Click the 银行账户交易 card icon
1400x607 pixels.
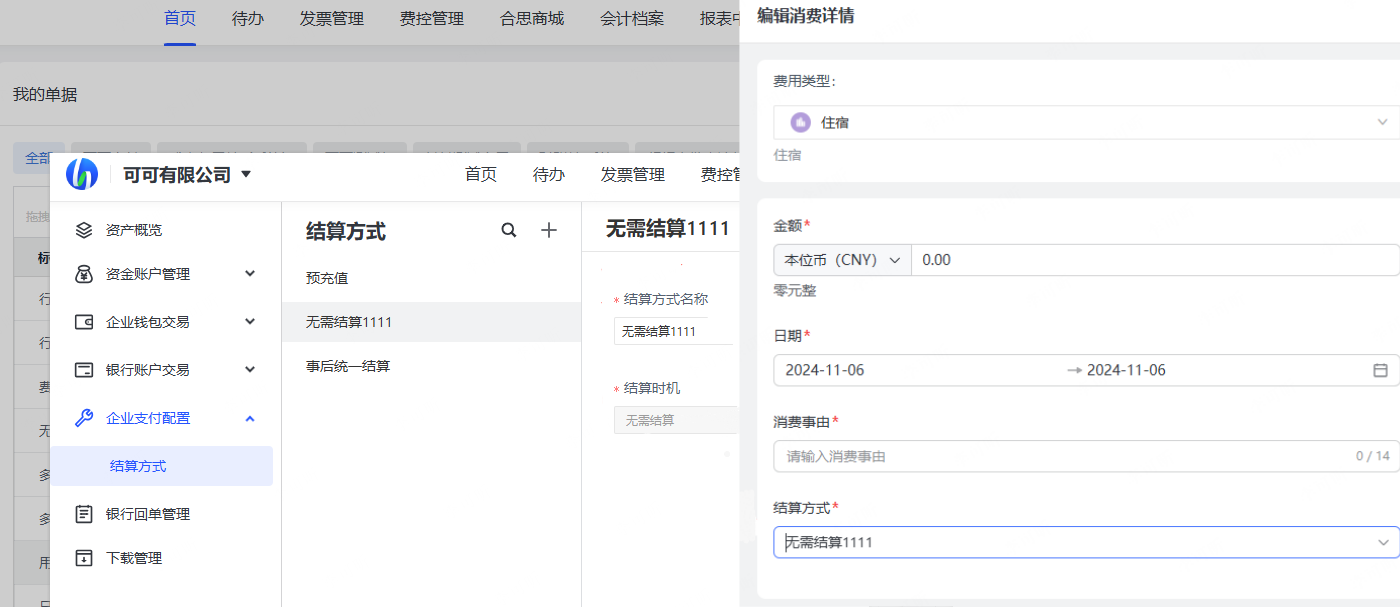85,370
